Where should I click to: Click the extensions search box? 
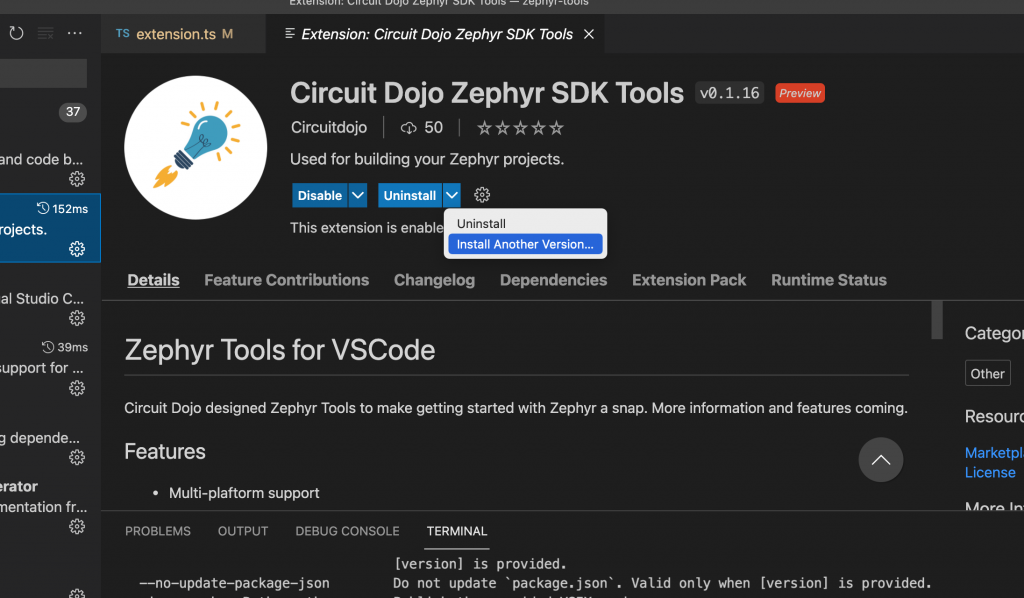point(43,73)
